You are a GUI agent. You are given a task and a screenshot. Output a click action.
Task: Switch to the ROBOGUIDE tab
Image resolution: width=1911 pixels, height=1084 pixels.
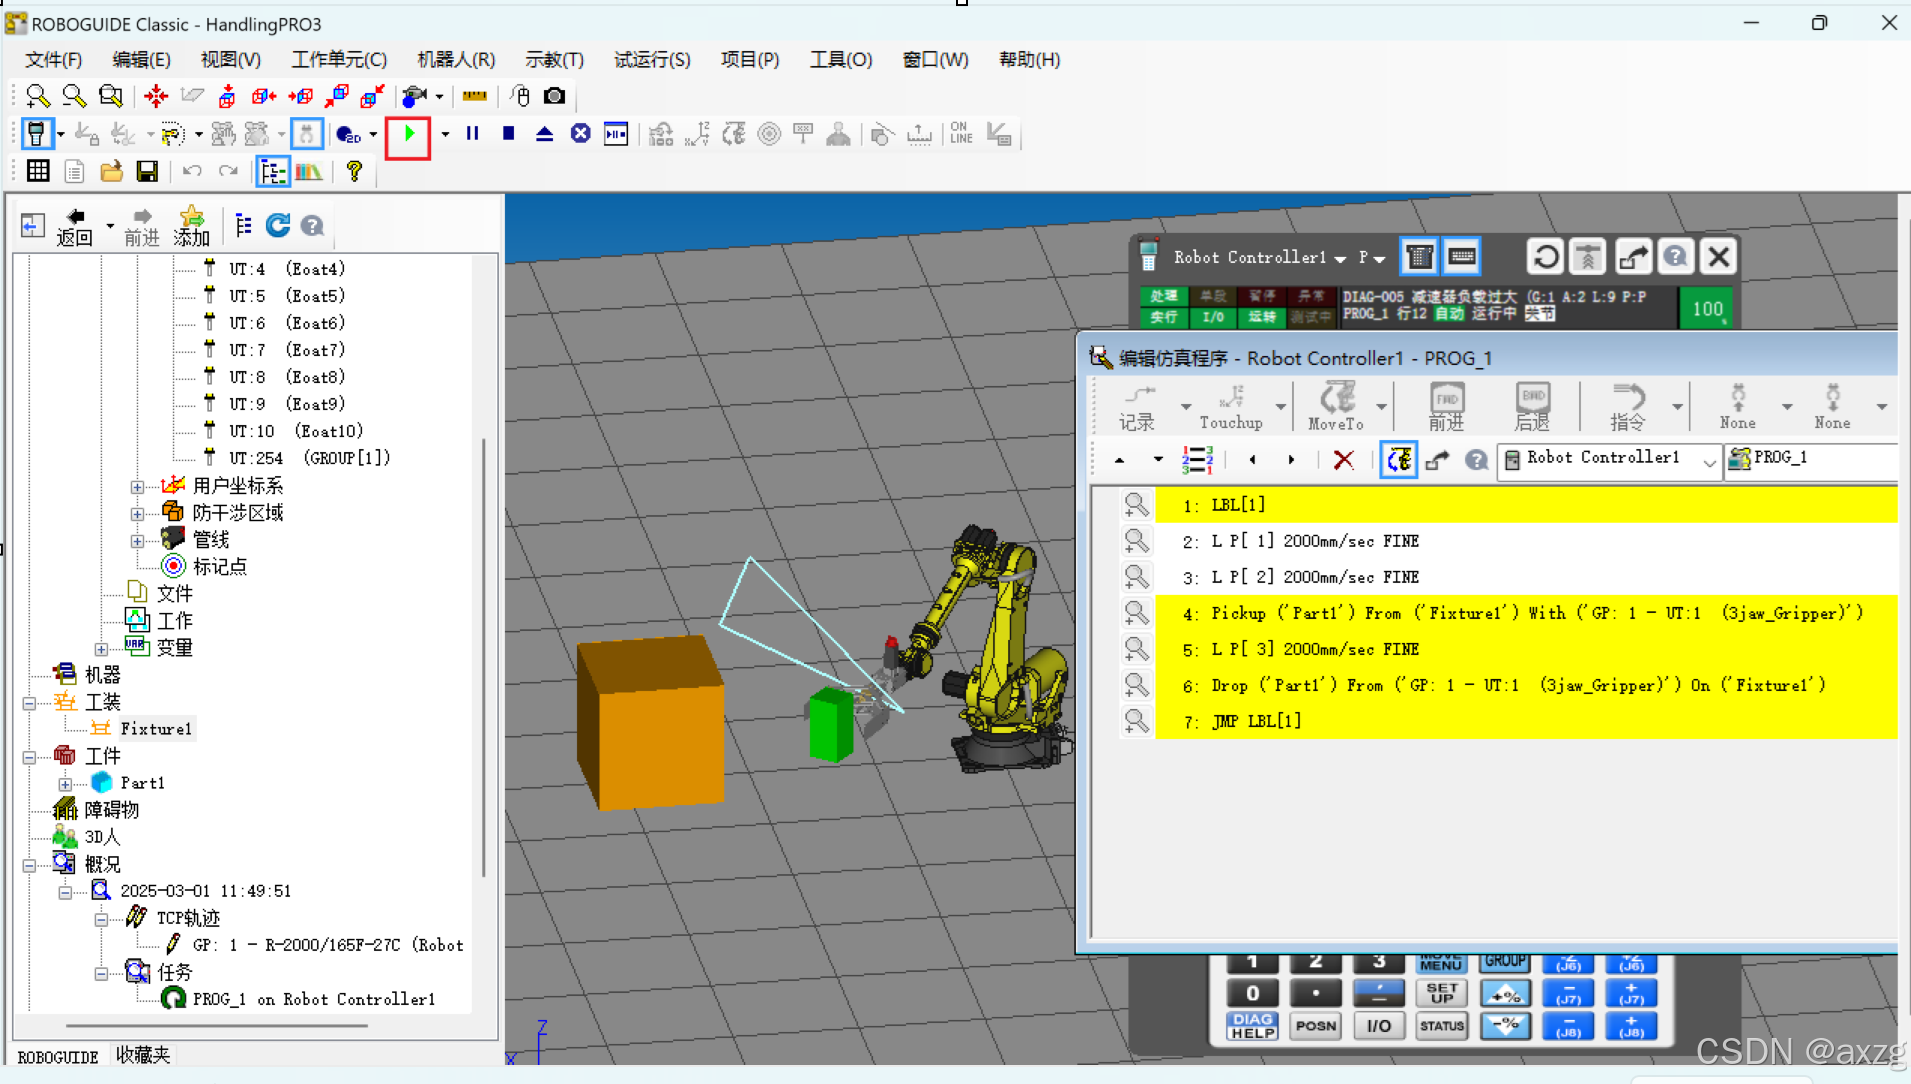point(58,1056)
